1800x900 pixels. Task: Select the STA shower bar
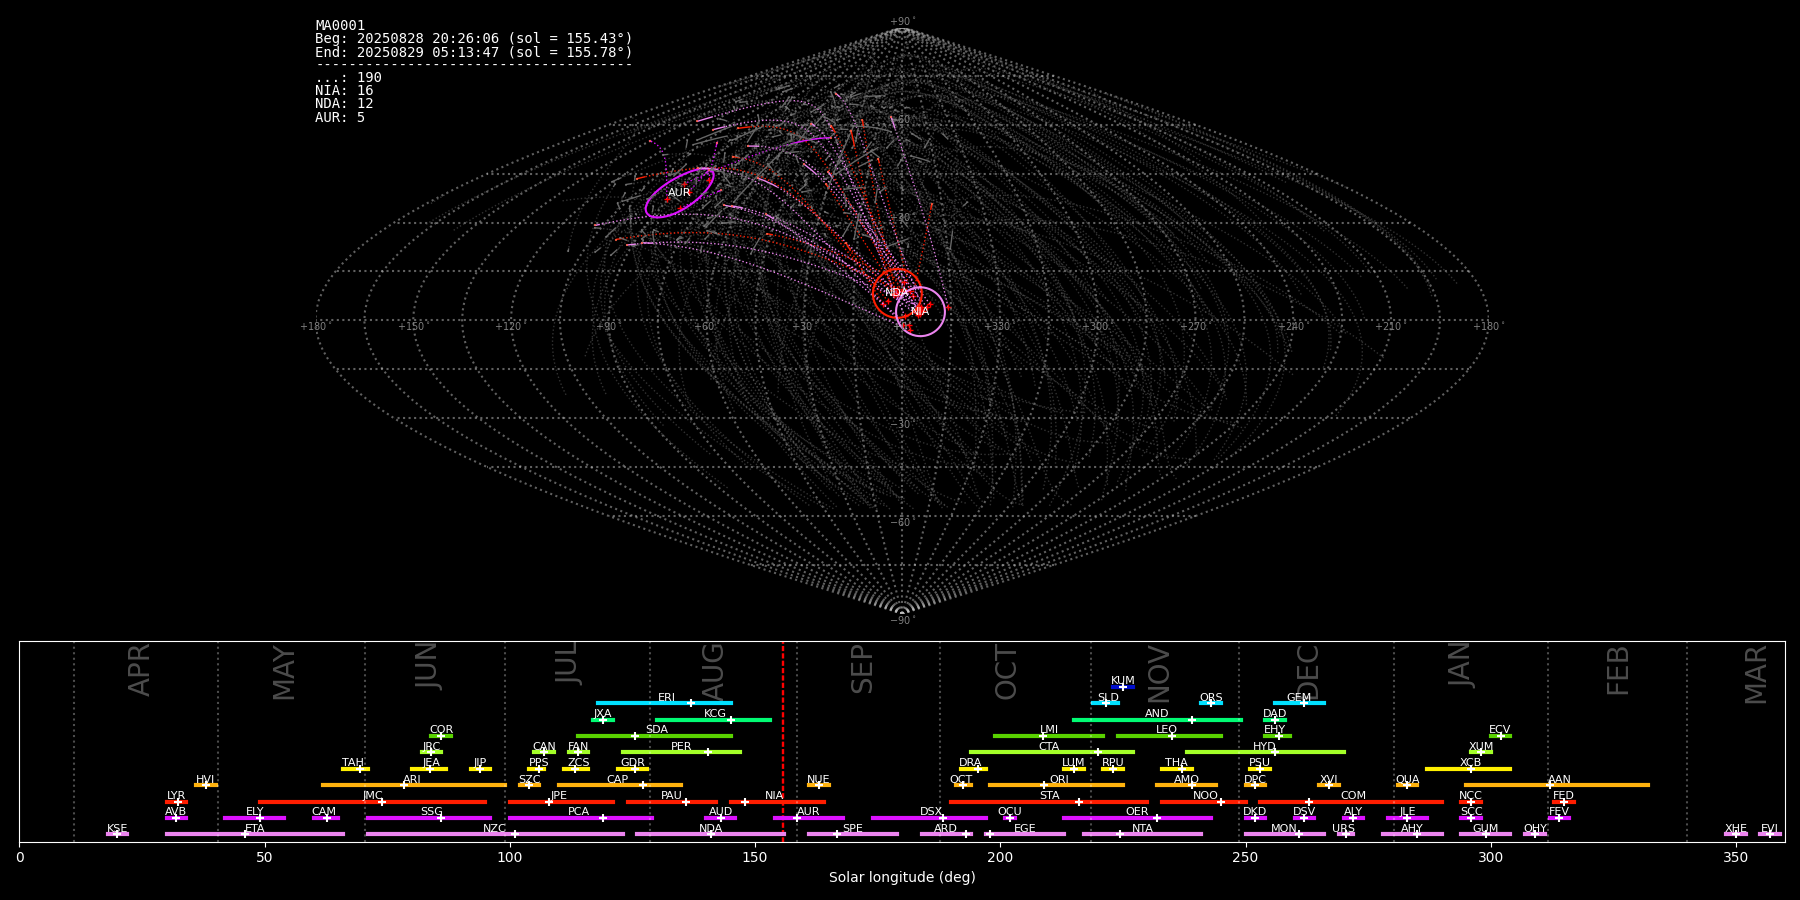(1049, 802)
